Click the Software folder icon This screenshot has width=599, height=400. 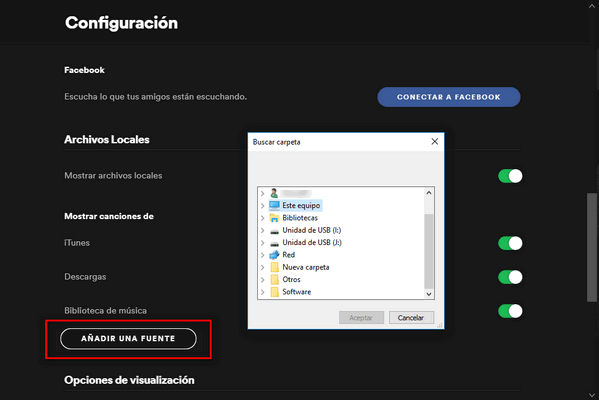(274, 292)
